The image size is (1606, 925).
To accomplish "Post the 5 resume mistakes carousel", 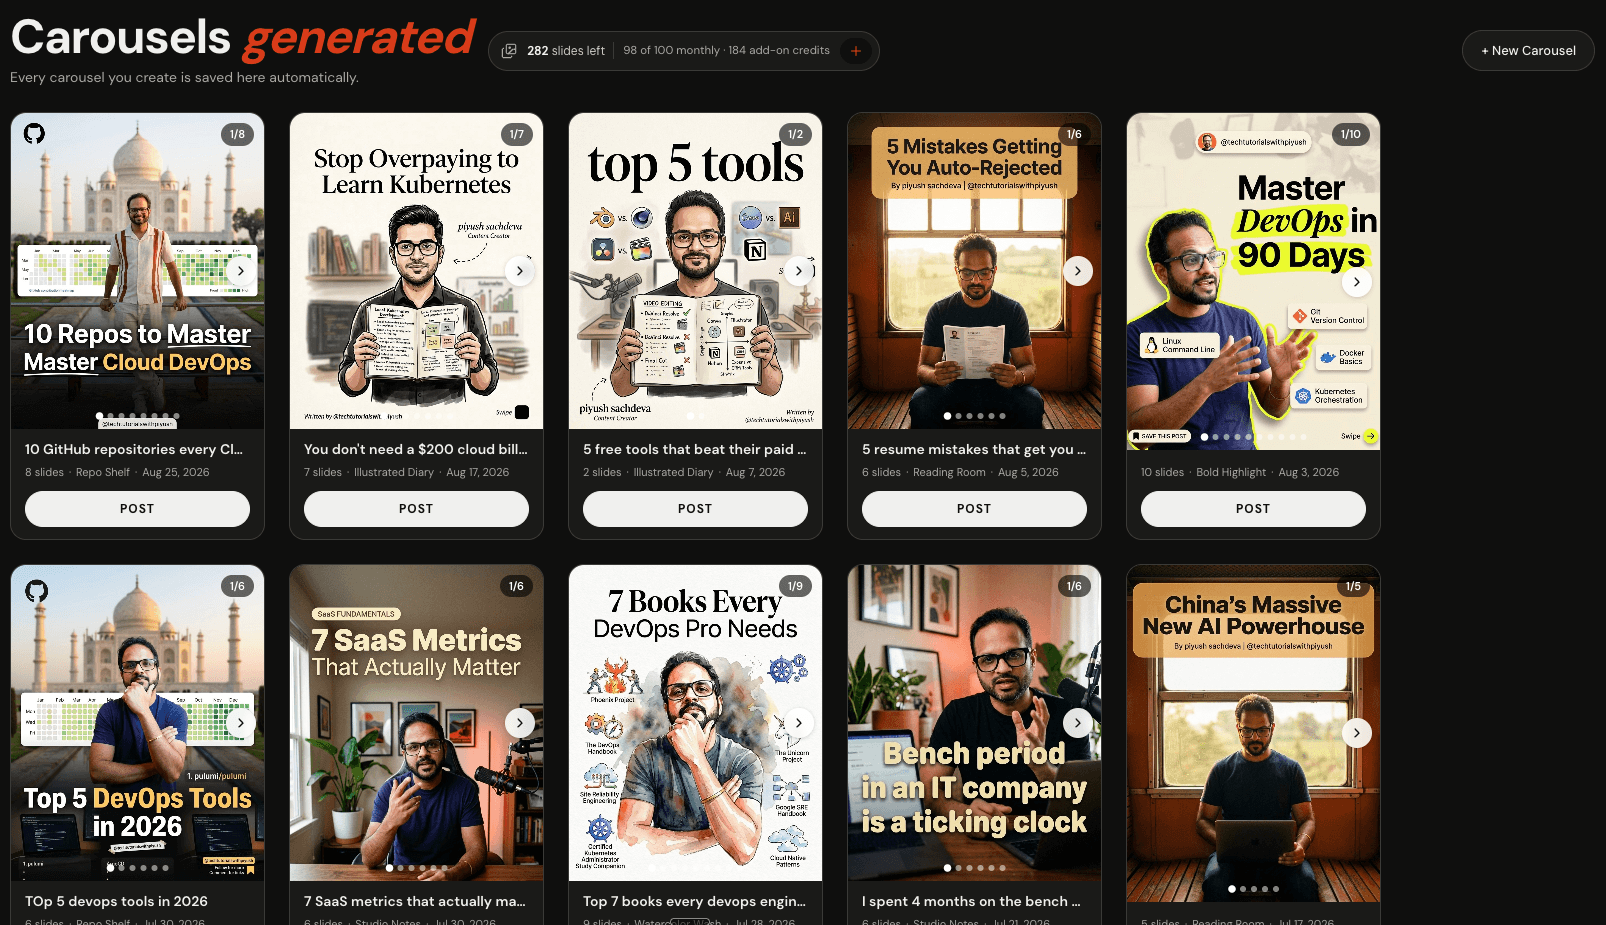I will [974, 509].
